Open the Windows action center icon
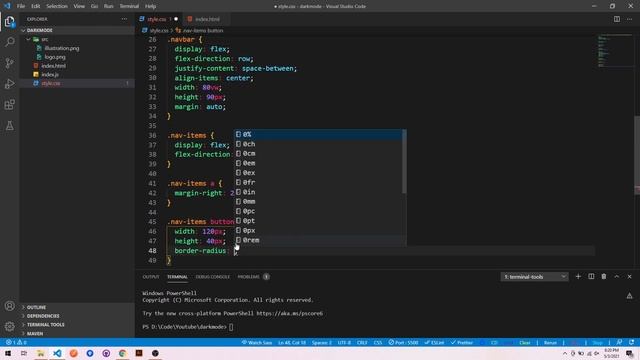This screenshot has width=640, height=360. 630,353
